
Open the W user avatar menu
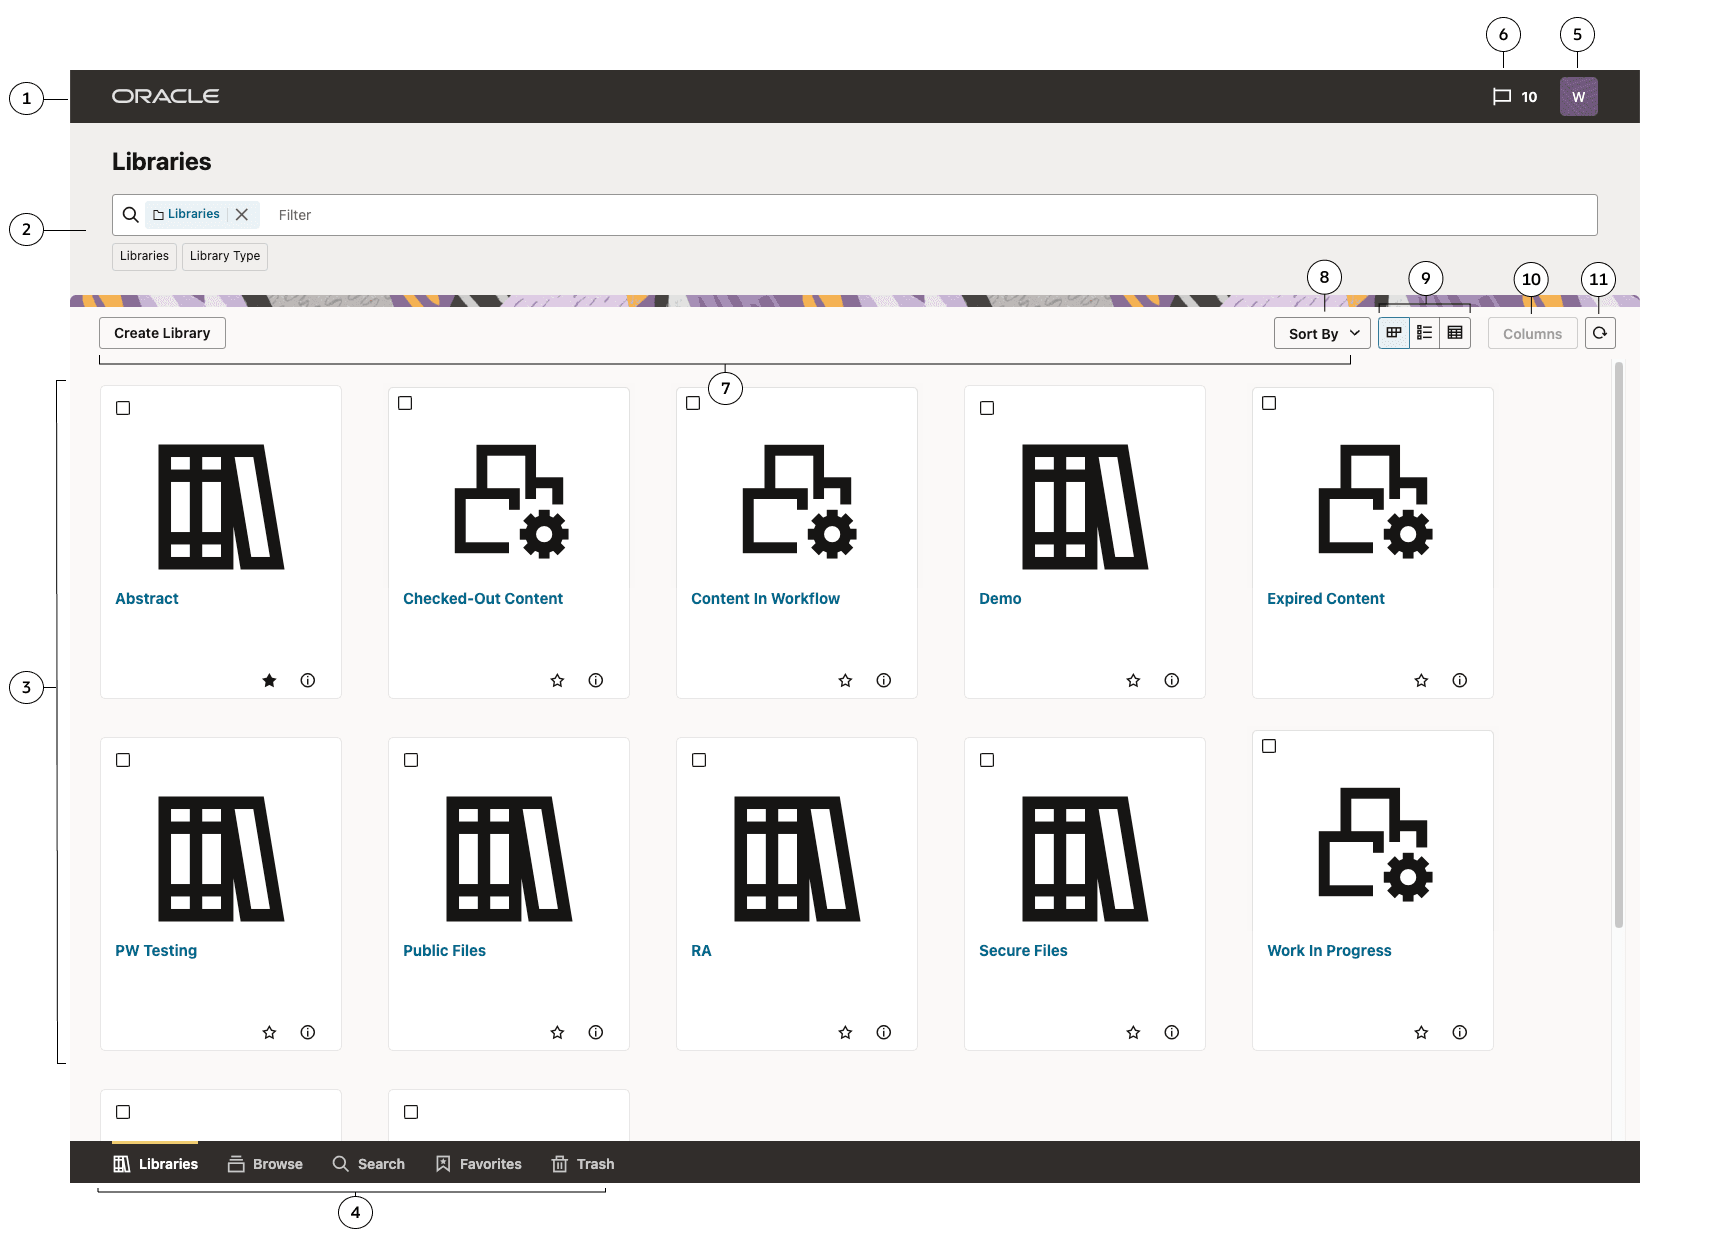1578,97
